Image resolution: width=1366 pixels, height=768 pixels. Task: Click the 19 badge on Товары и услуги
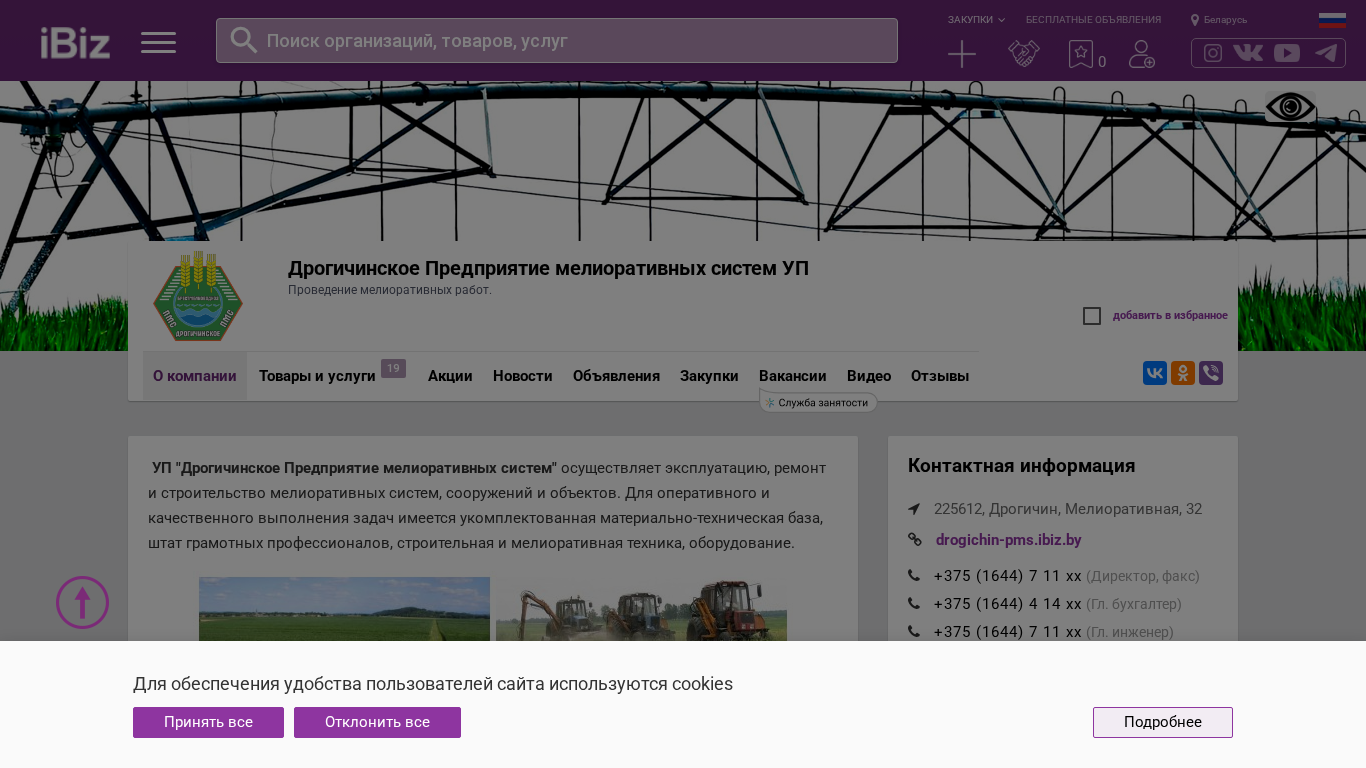(x=393, y=369)
